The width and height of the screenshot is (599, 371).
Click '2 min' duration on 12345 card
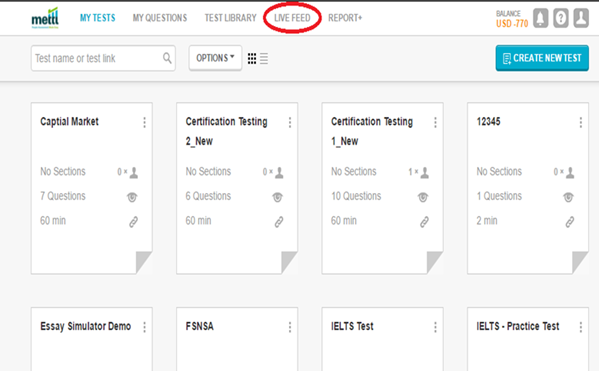487,220
